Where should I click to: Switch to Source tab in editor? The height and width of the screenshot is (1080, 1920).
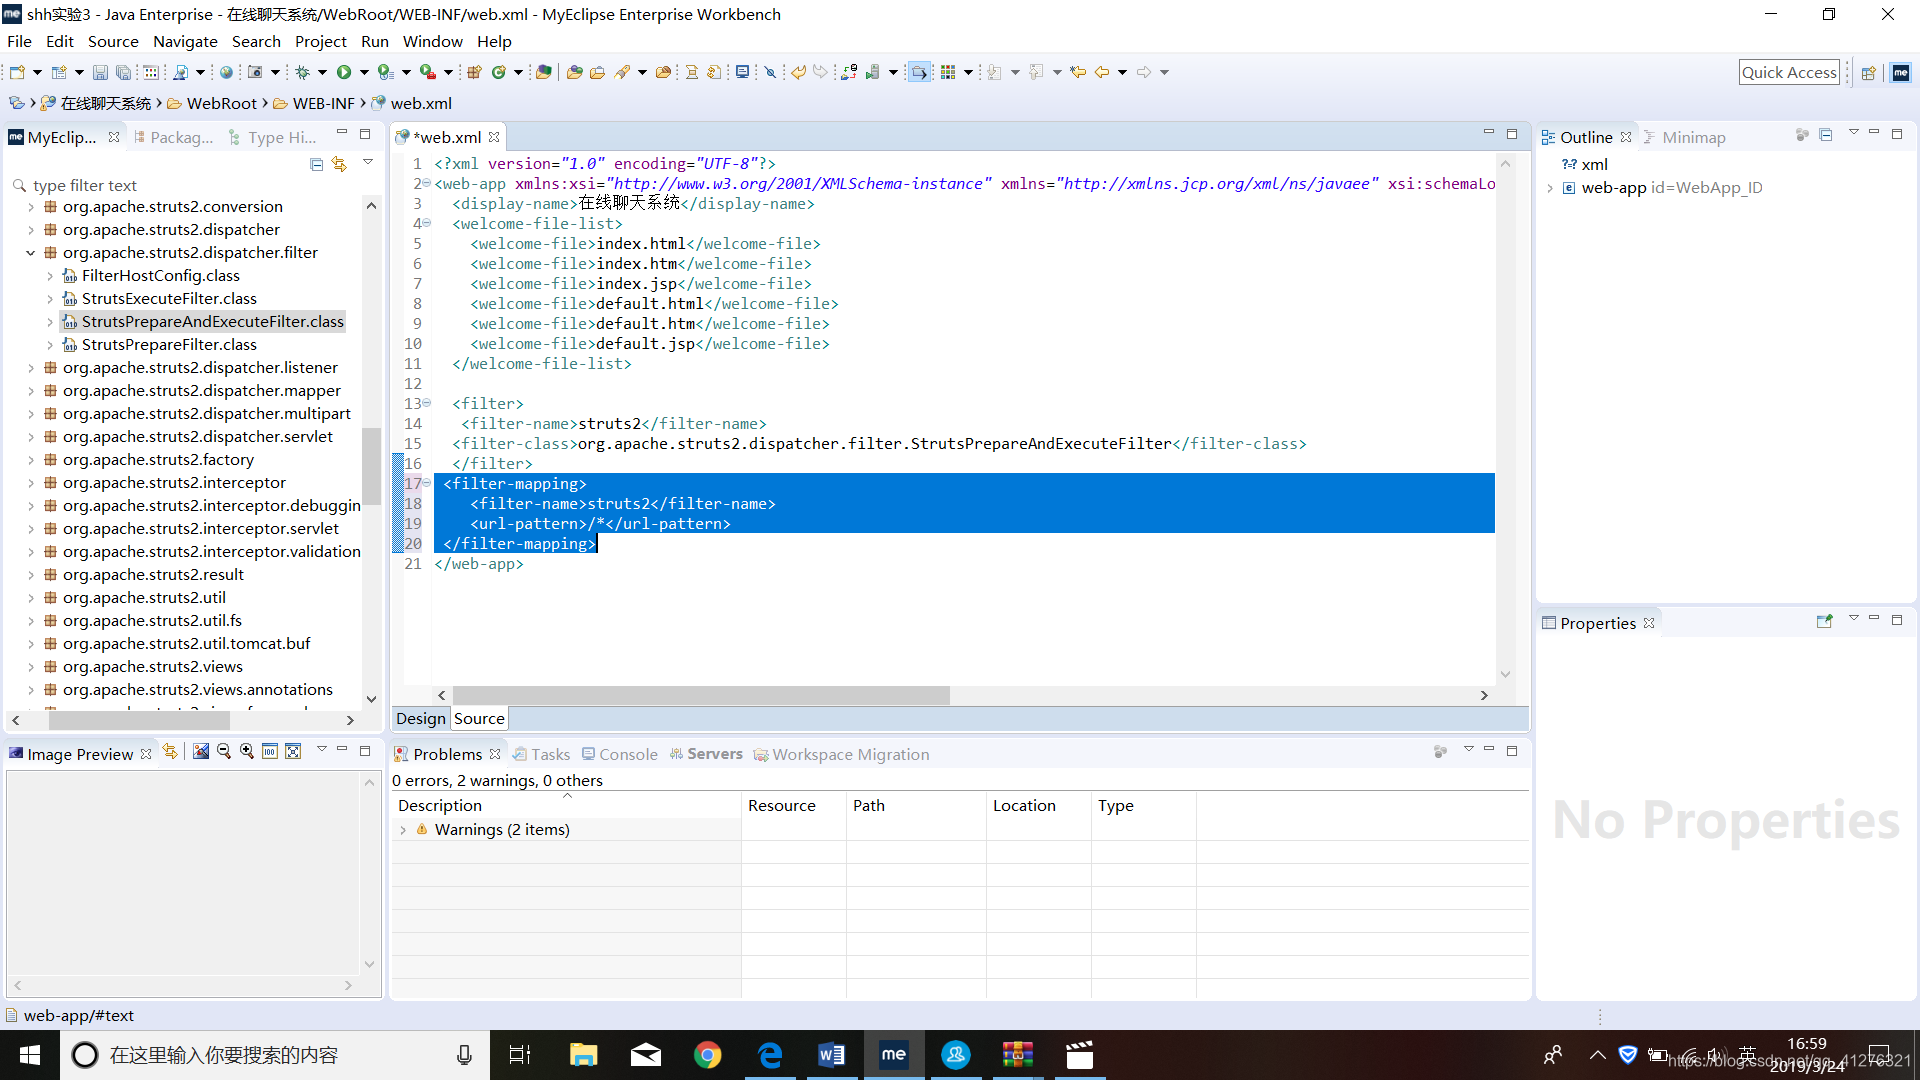click(x=480, y=717)
